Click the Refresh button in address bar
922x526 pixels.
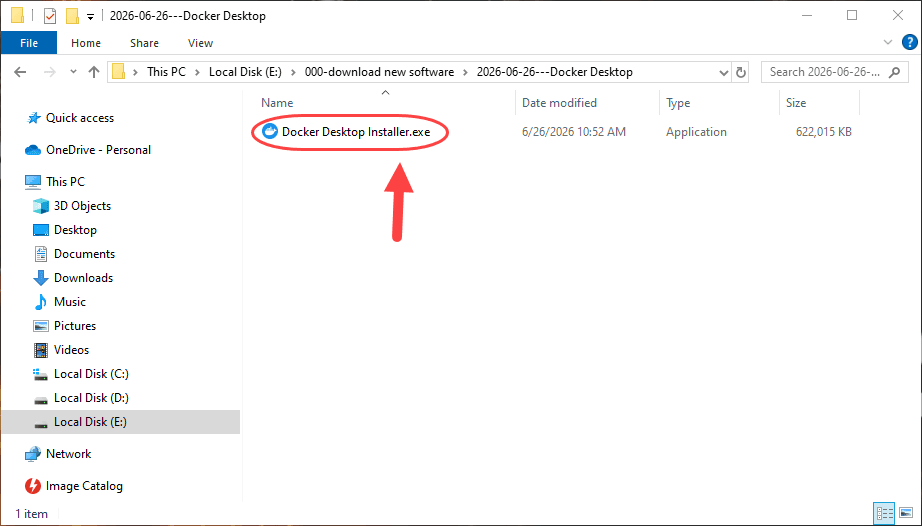(741, 72)
